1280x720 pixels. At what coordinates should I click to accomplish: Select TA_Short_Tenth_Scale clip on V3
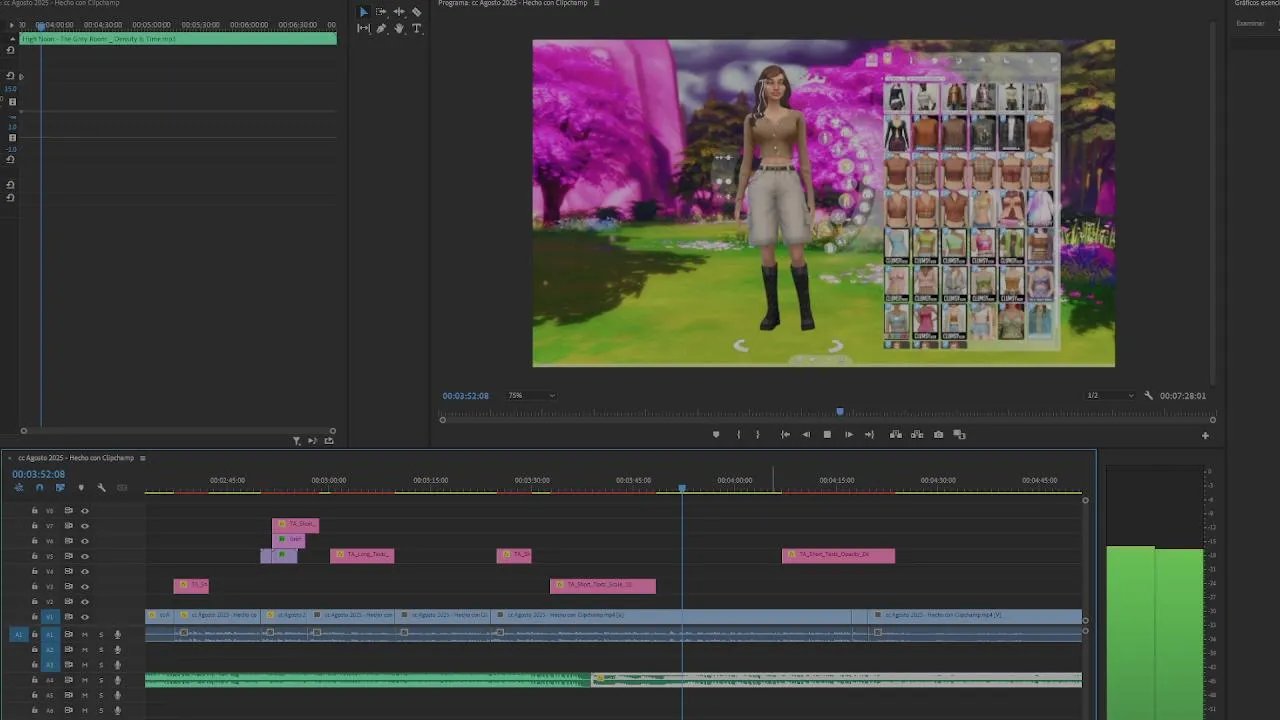[x=603, y=586]
